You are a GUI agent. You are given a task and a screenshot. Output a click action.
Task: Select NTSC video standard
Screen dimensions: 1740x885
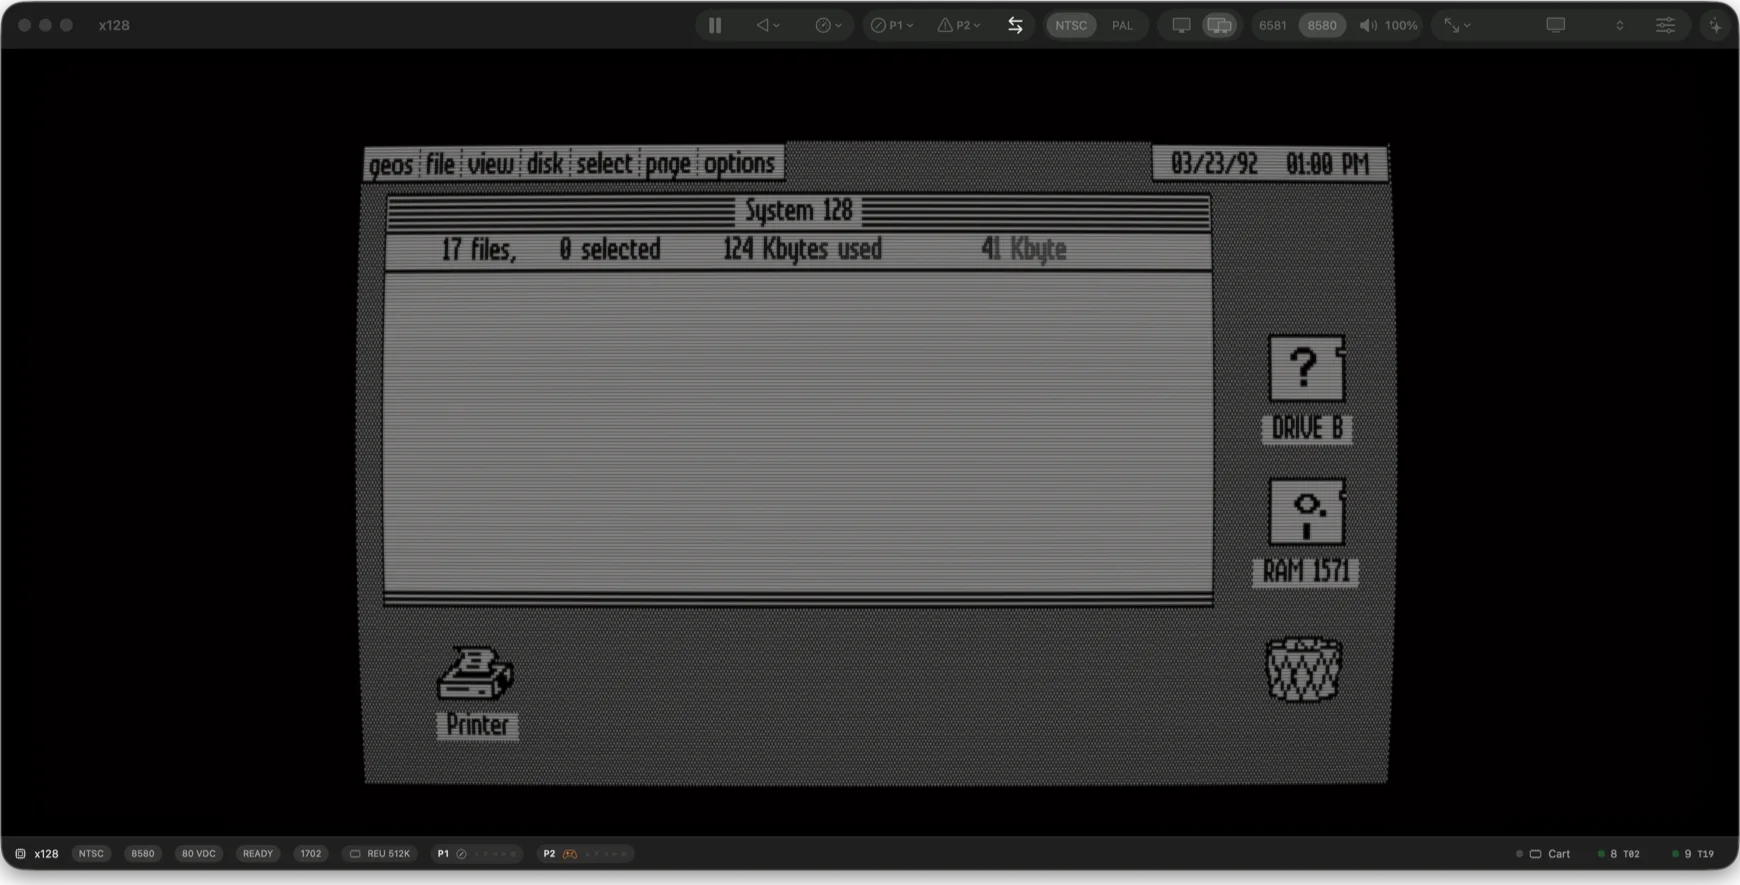[x=1071, y=25]
